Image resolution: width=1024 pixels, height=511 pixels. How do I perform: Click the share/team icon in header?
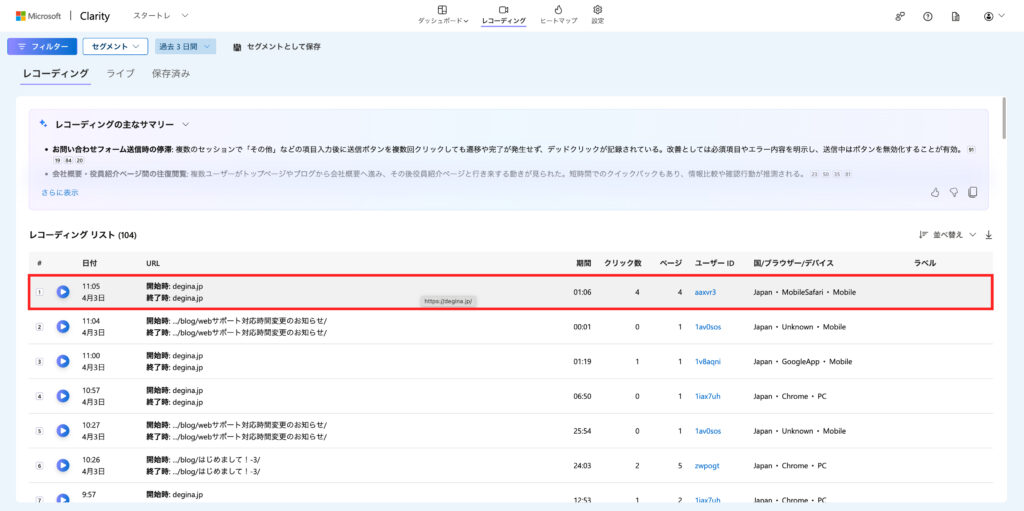[x=900, y=16]
